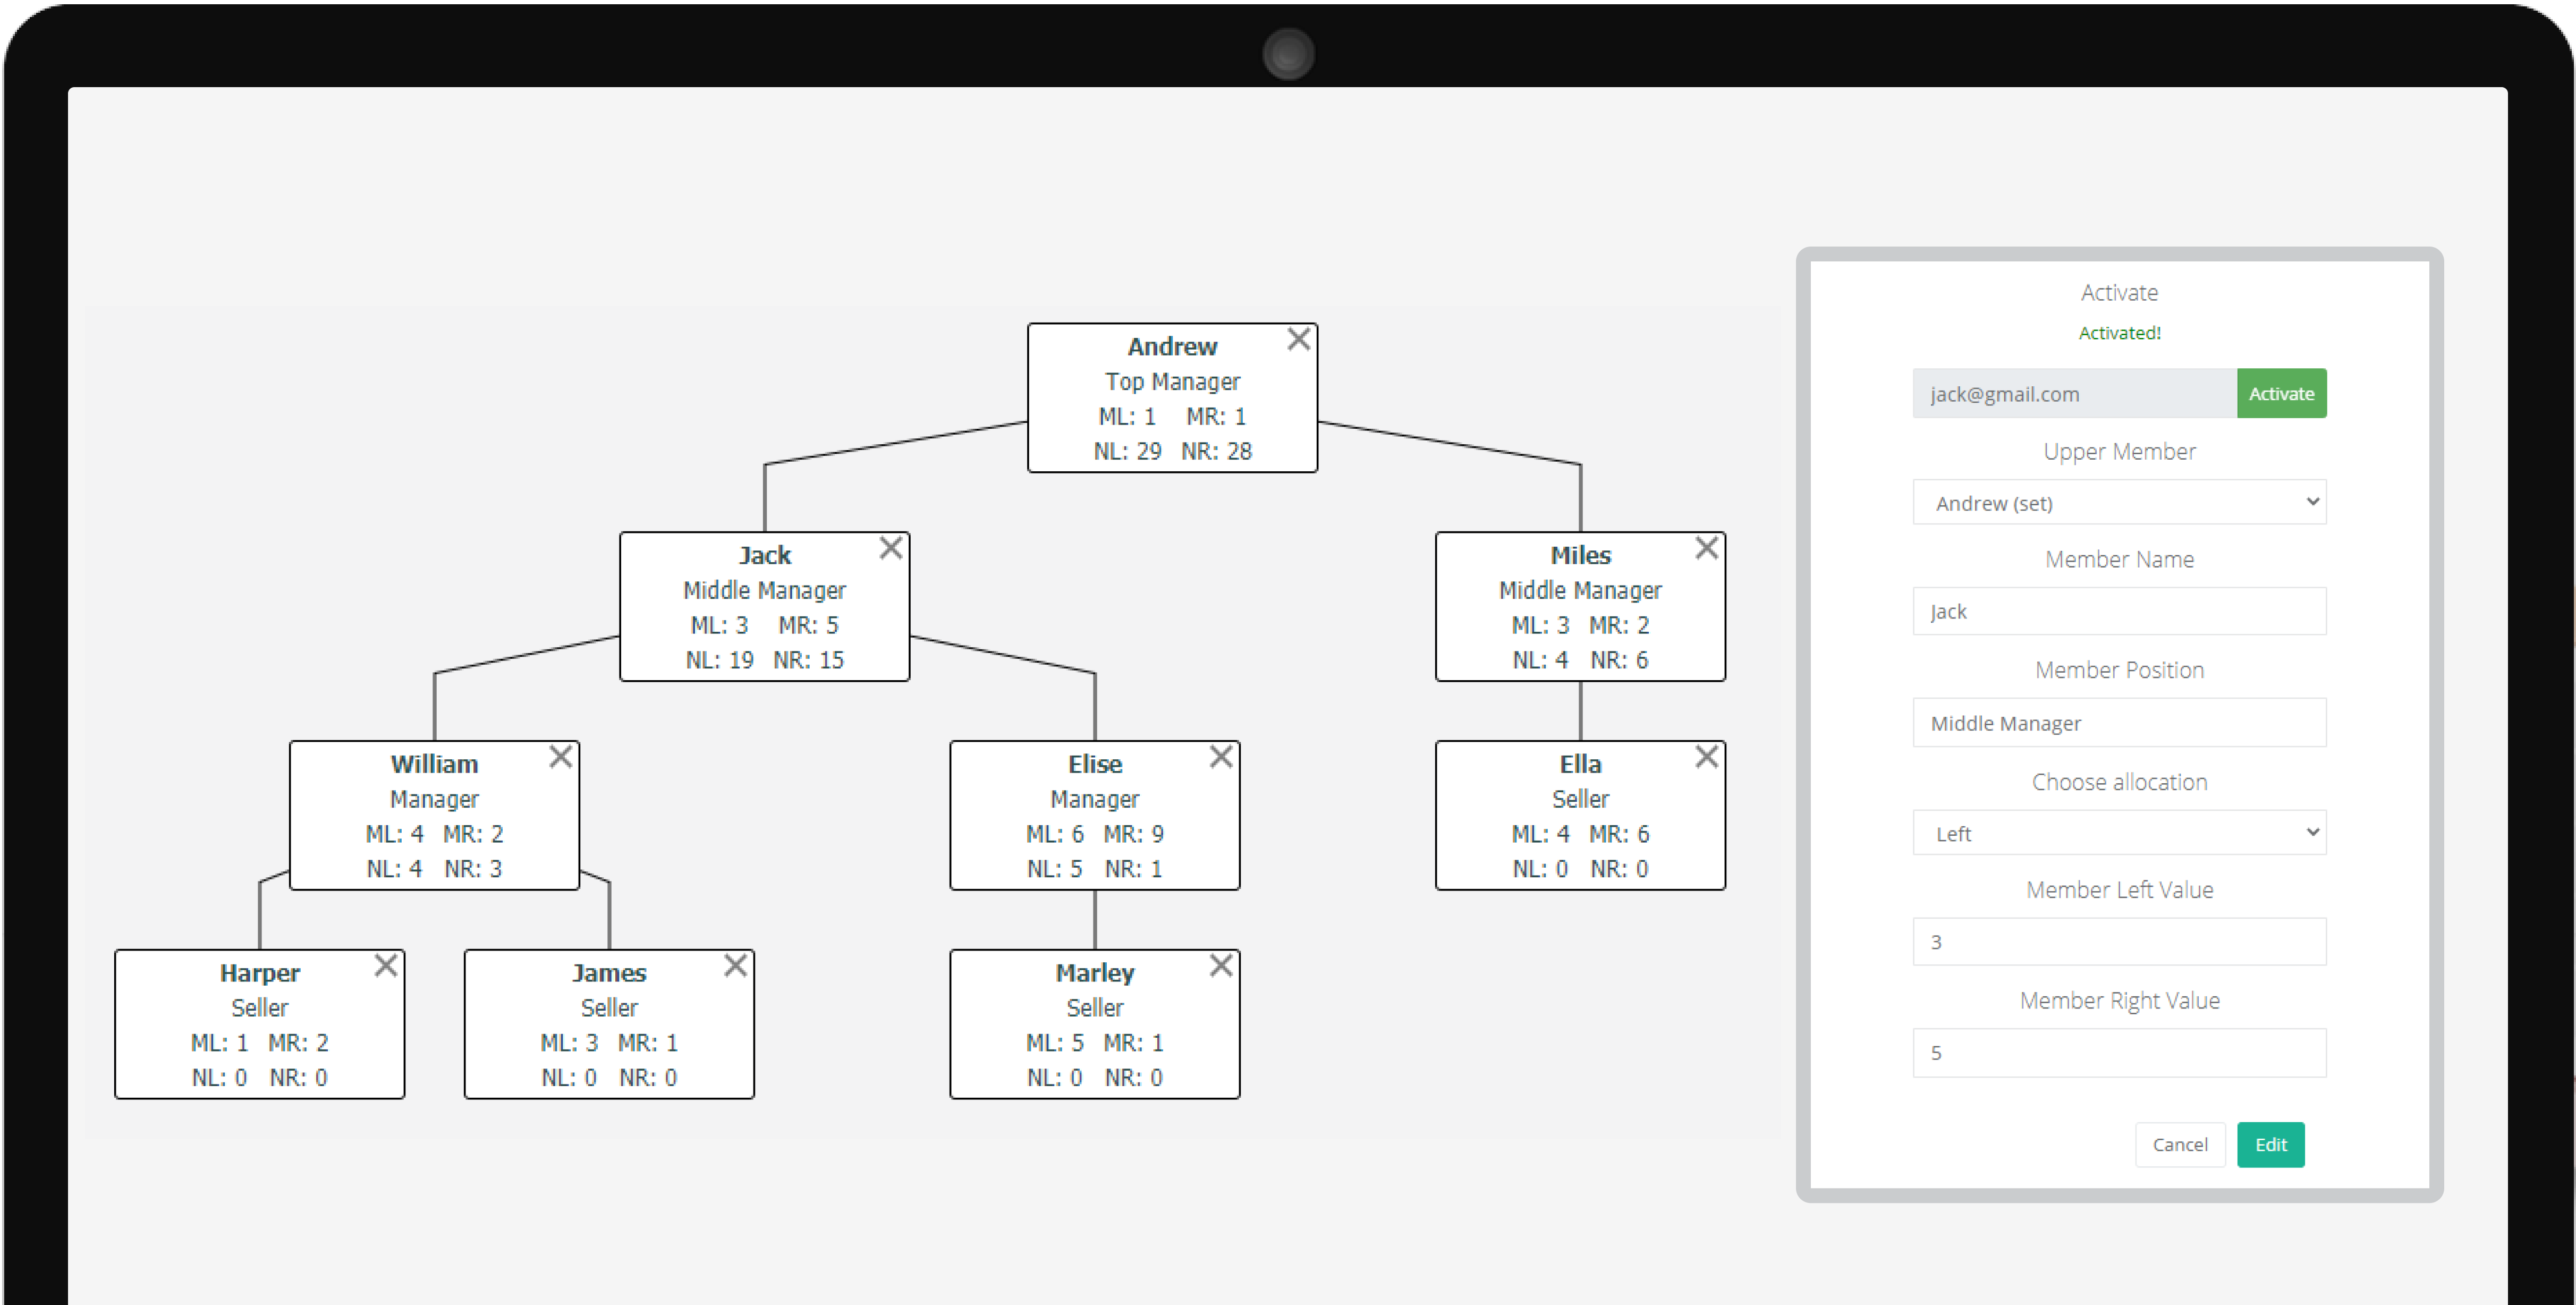Click the 'Activate' panel heading
The image size is (2576, 1305).
click(x=2119, y=292)
